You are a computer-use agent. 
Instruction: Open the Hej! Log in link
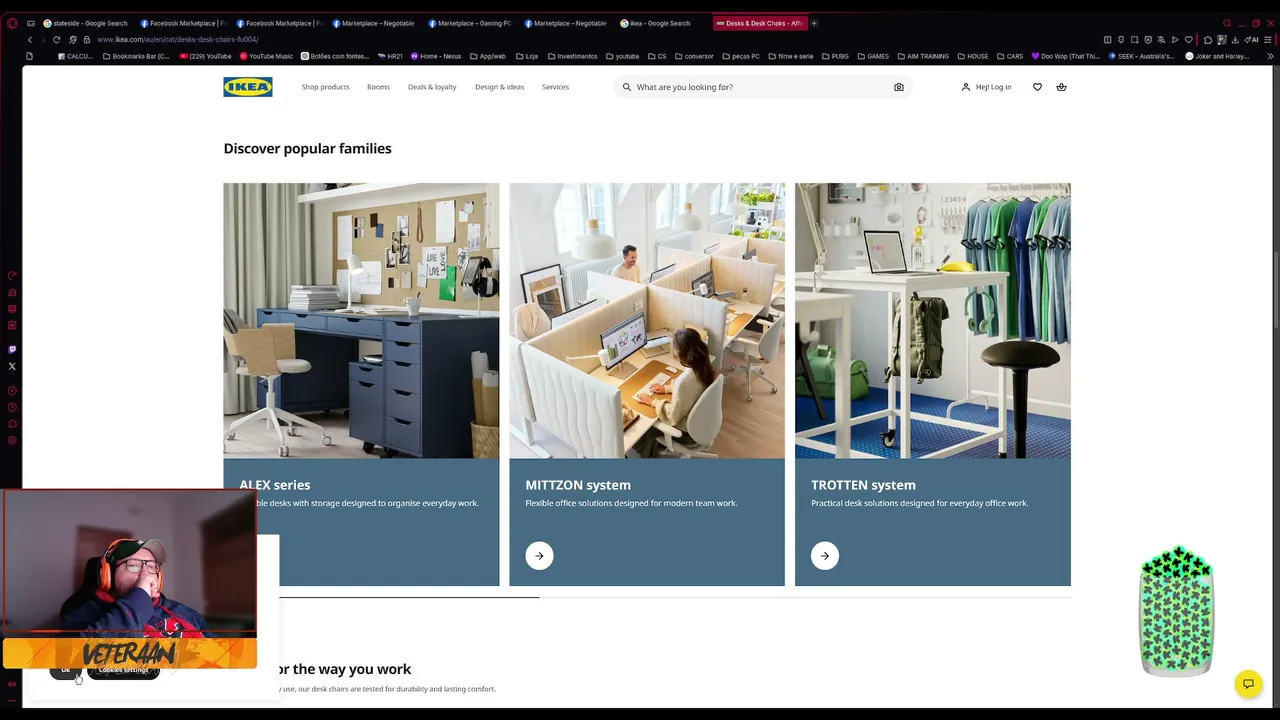(x=986, y=87)
